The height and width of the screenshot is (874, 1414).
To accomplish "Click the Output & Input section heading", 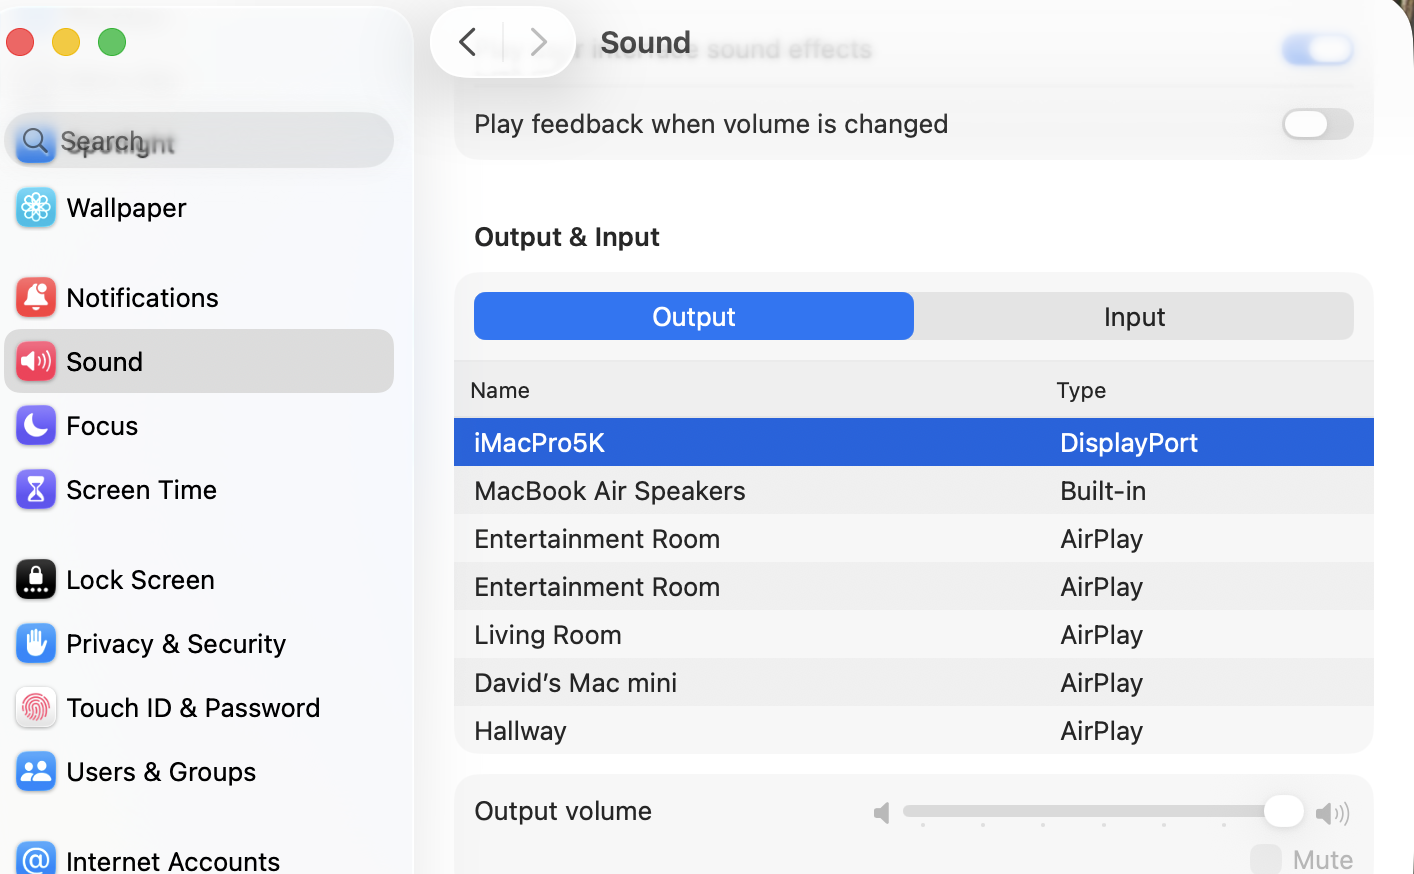I will pyautogui.click(x=567, y=237).
